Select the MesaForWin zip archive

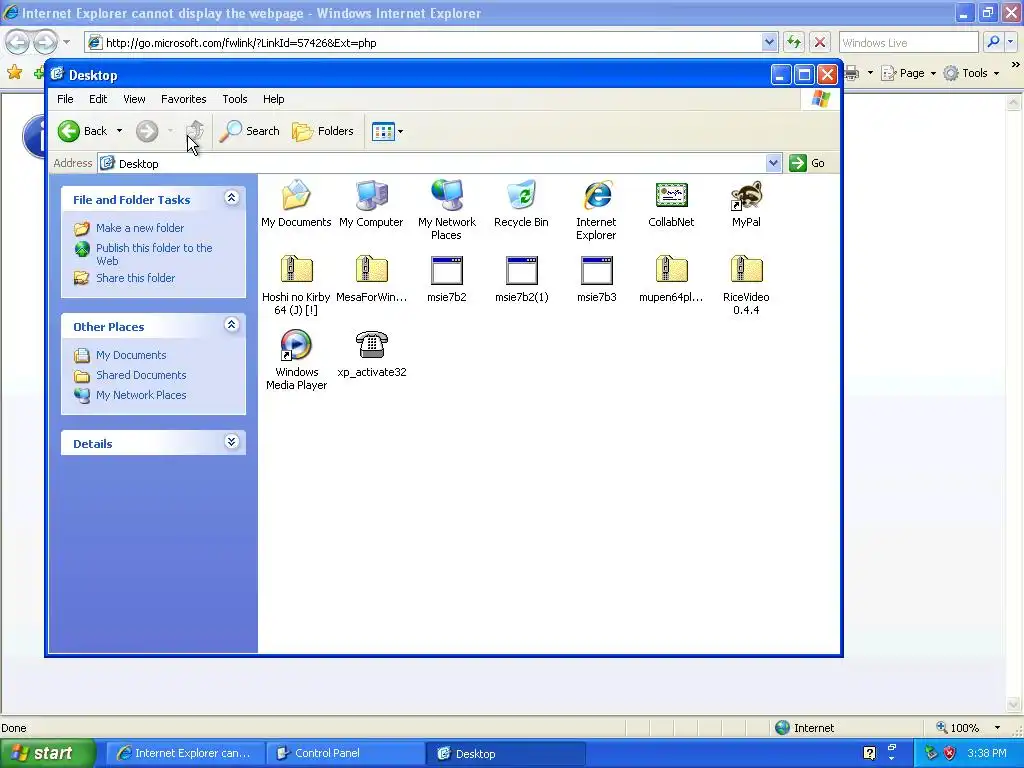[371, 279]
